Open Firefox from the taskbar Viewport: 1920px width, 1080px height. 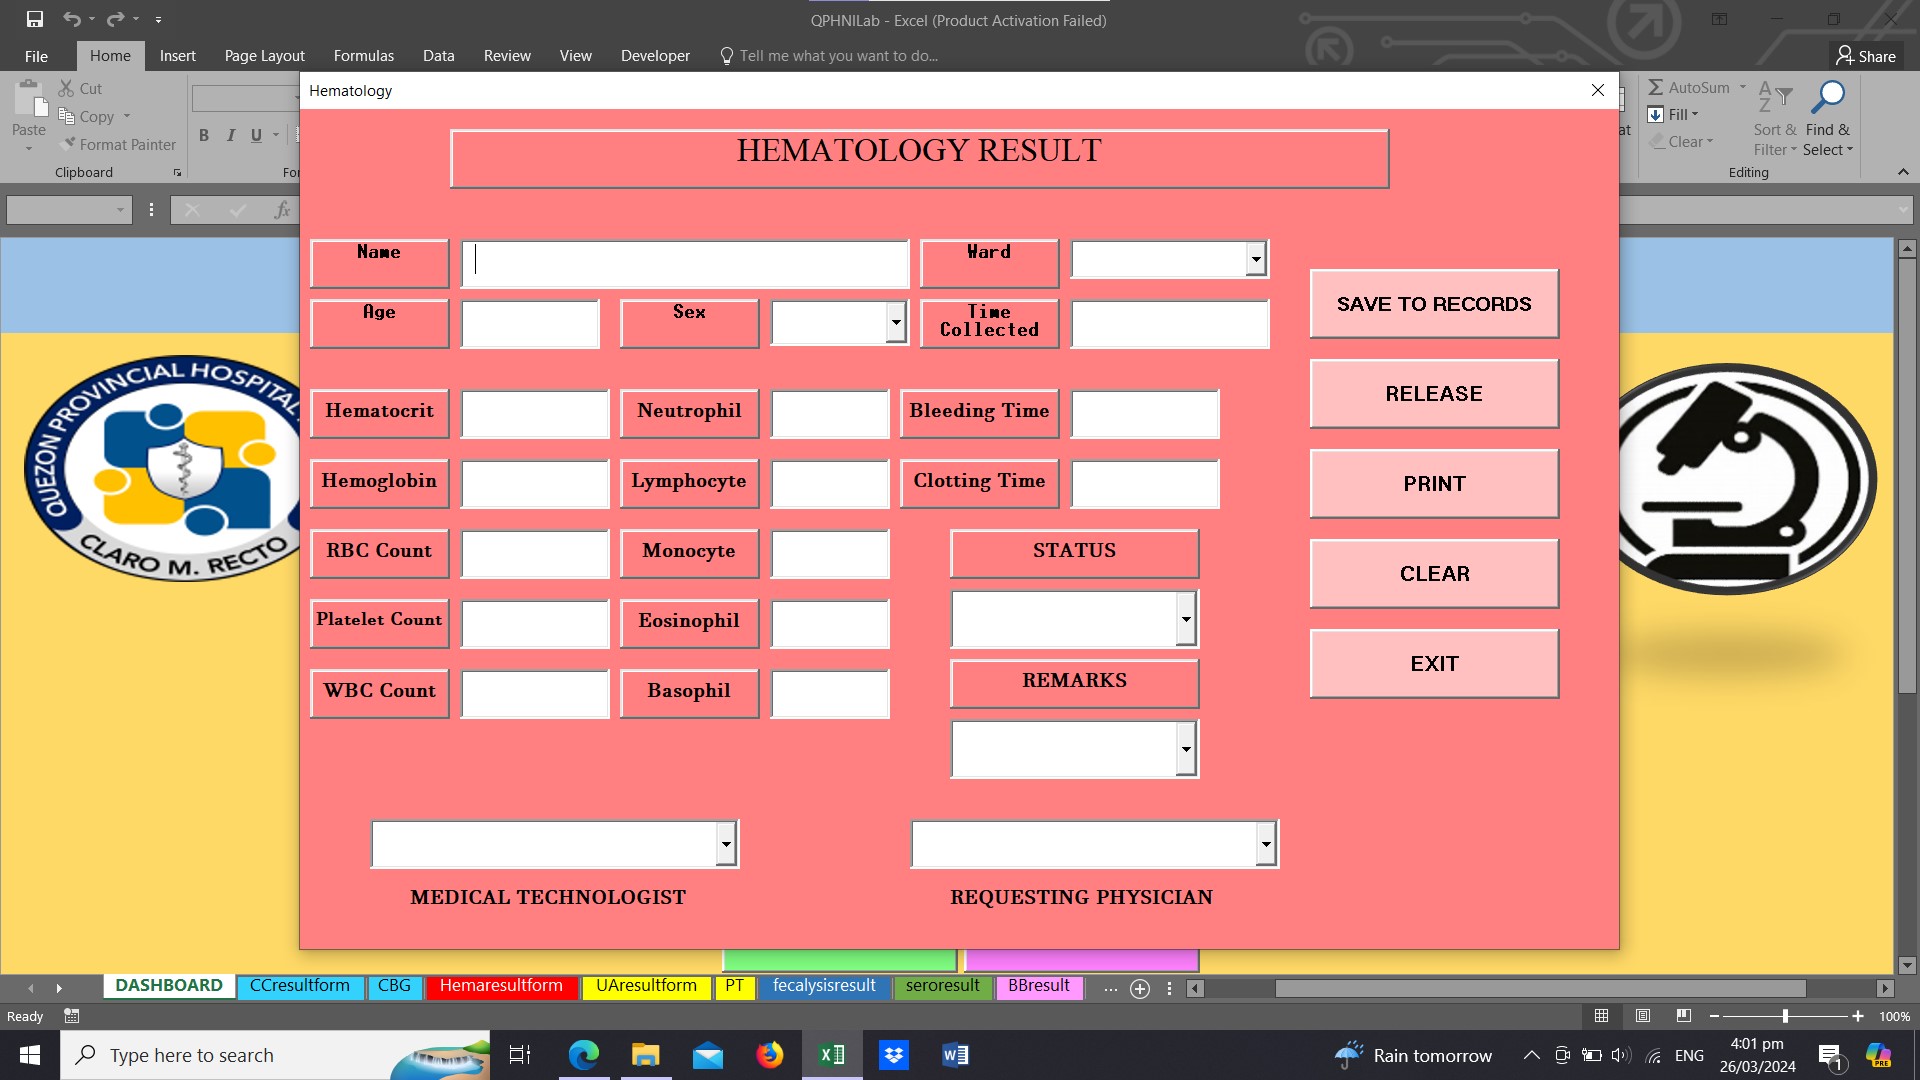pos(769,1055)
